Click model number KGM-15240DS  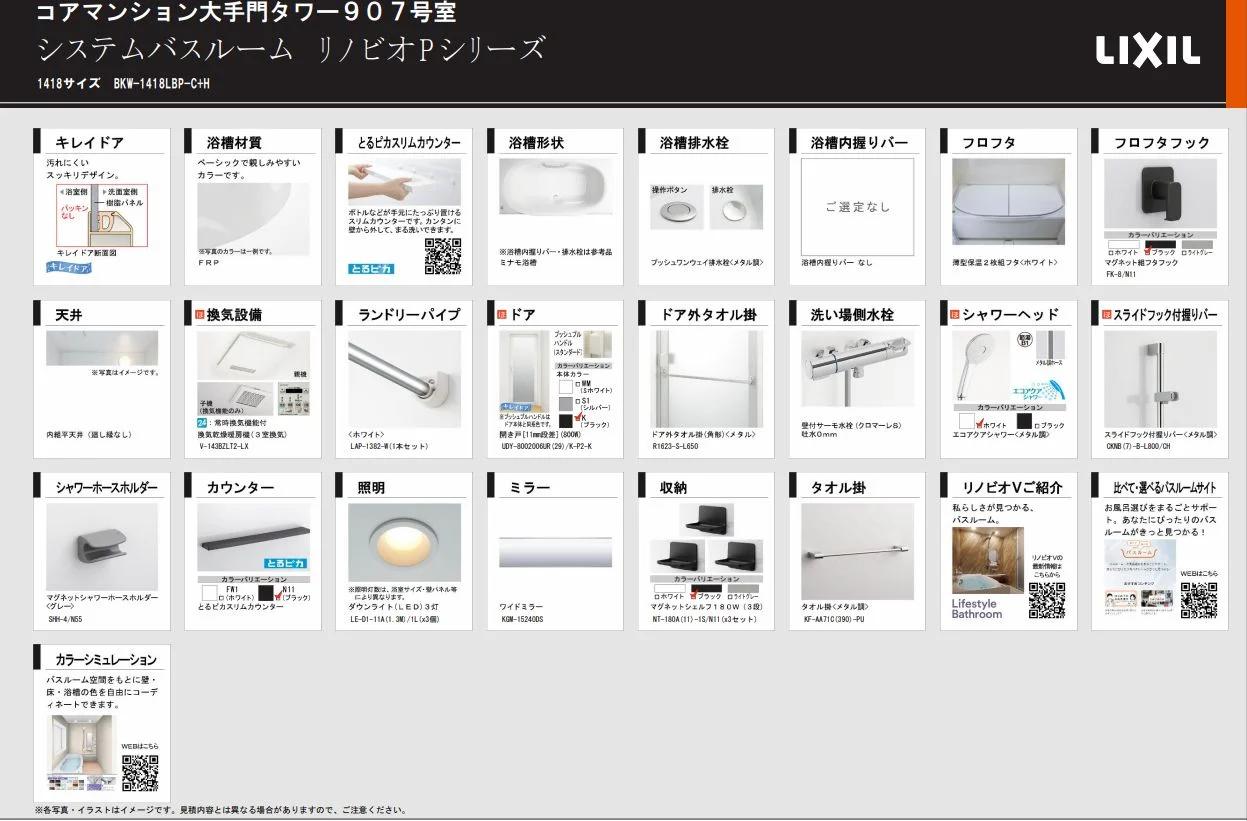click(x=522, y=619)
